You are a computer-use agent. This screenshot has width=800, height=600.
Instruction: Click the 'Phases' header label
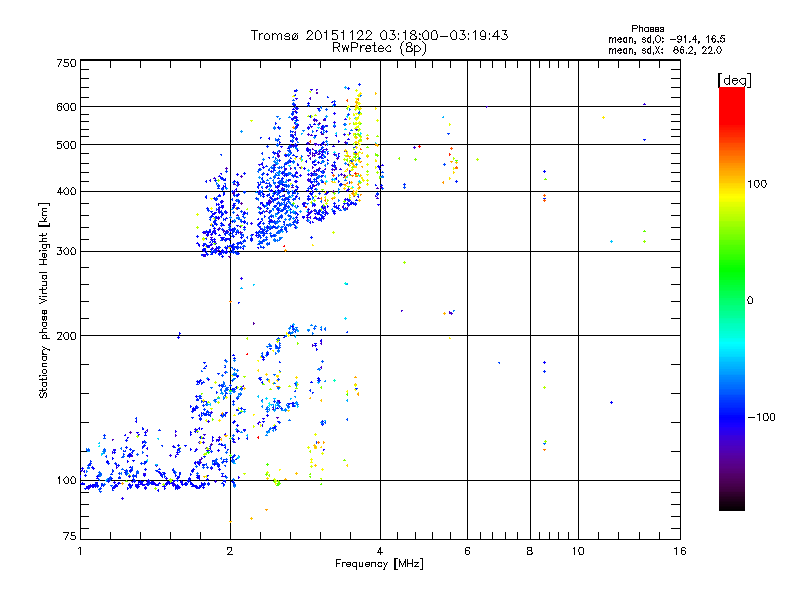647,29
